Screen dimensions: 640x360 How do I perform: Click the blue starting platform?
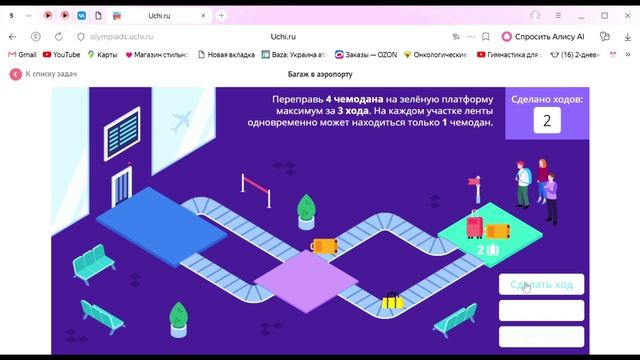pos(162,227)
